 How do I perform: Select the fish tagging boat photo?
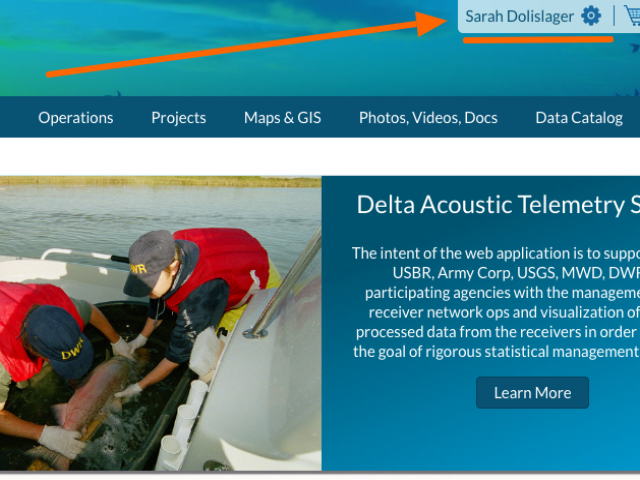click(160, 323)
